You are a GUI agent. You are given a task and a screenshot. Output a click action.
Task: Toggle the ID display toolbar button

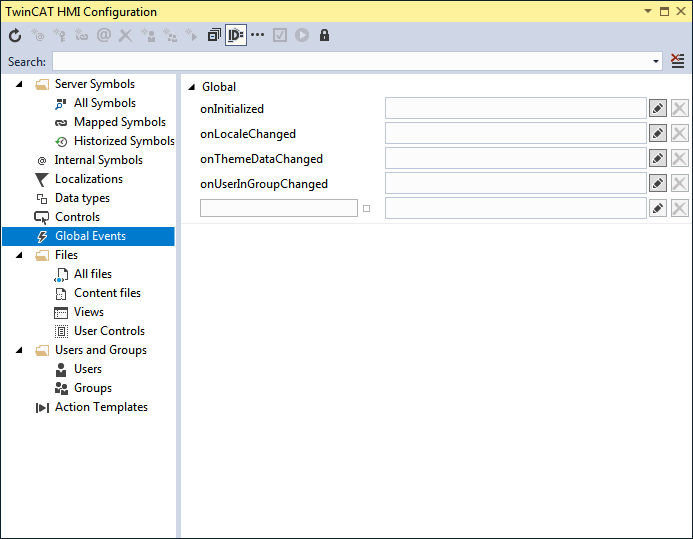click(x=236, y=35)
